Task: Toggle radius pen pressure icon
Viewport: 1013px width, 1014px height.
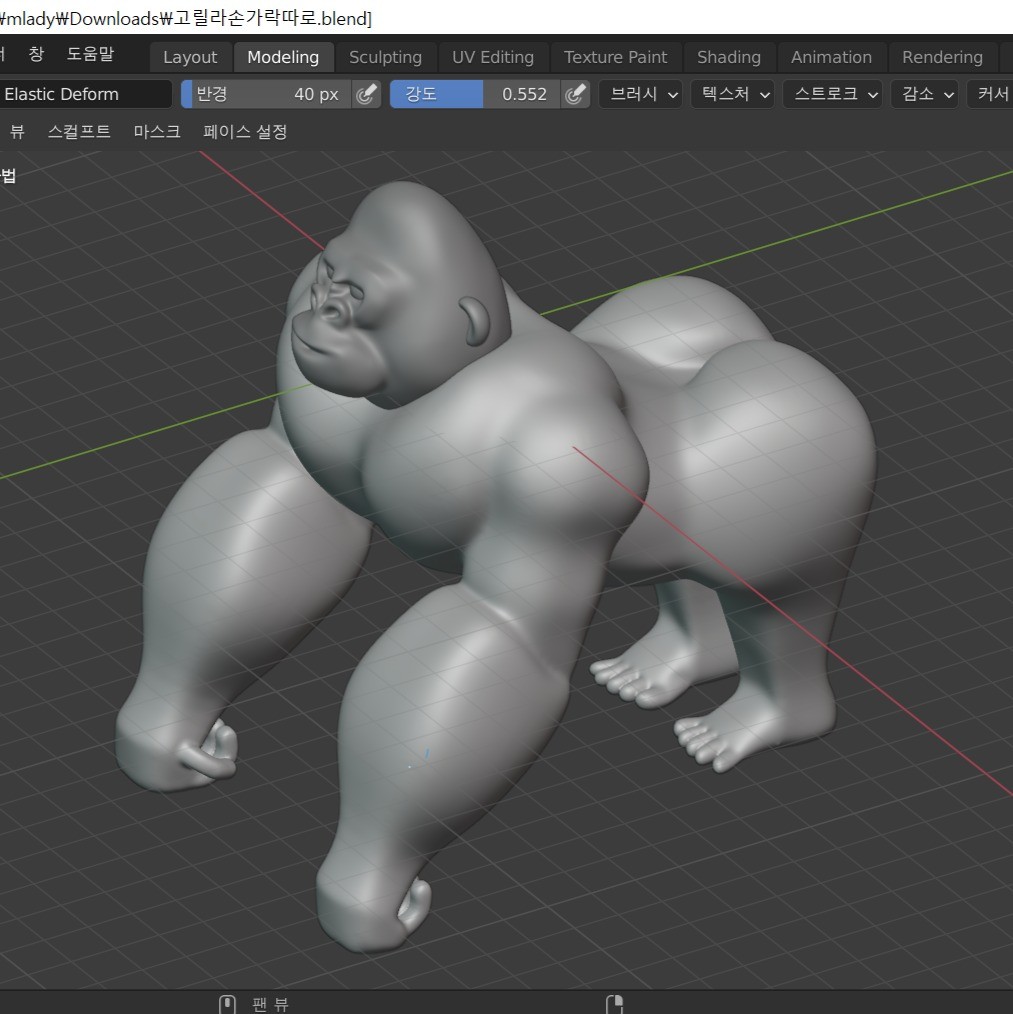Action: pos(366,94)
